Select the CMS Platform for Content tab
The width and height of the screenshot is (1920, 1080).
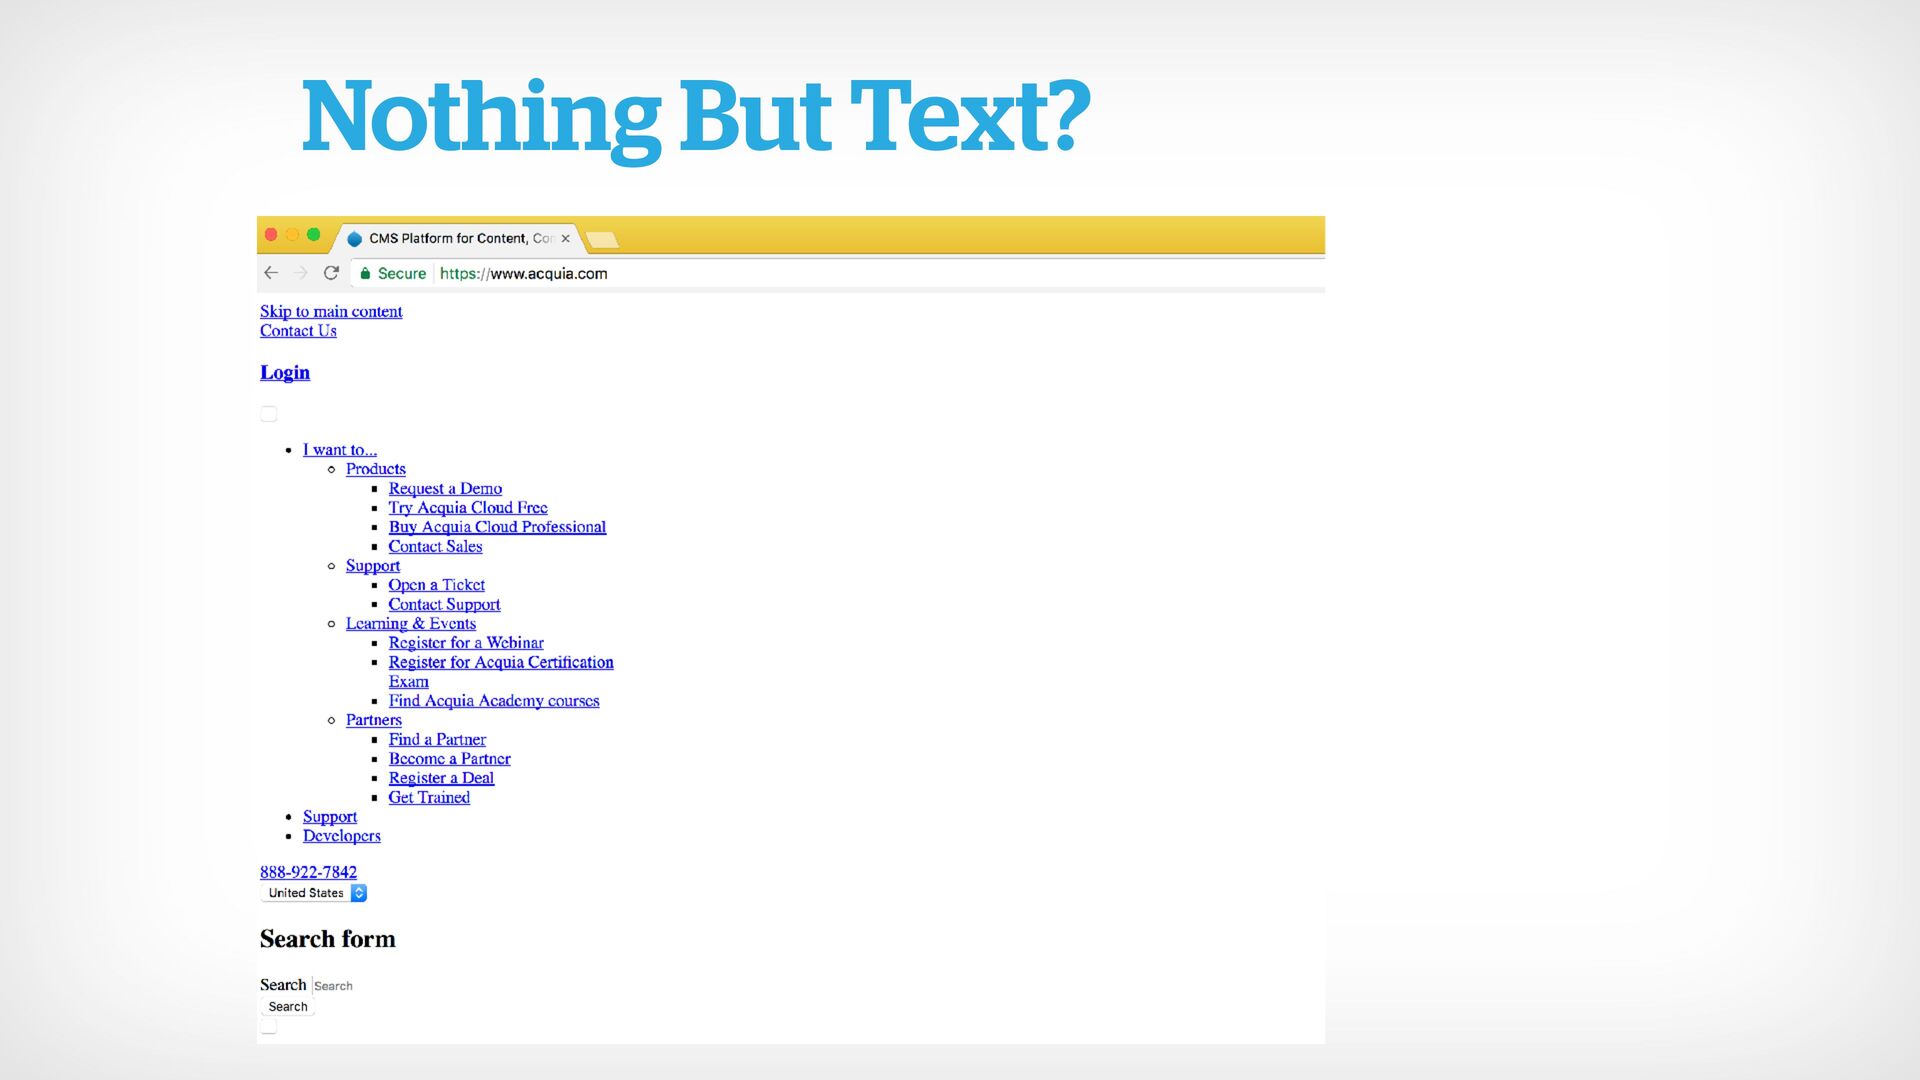pyautogui.click(x=458, y=238)
